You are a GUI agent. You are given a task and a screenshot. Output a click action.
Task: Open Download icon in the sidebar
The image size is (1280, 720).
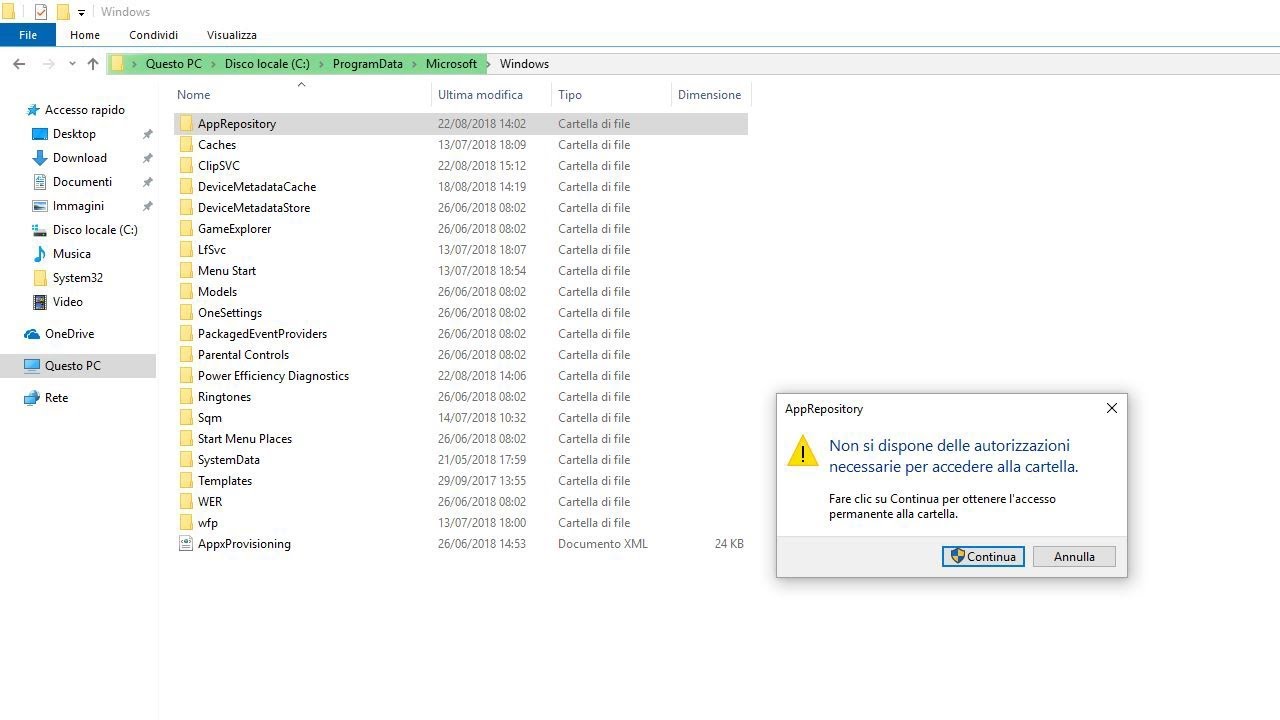click(x=40, y=158)
